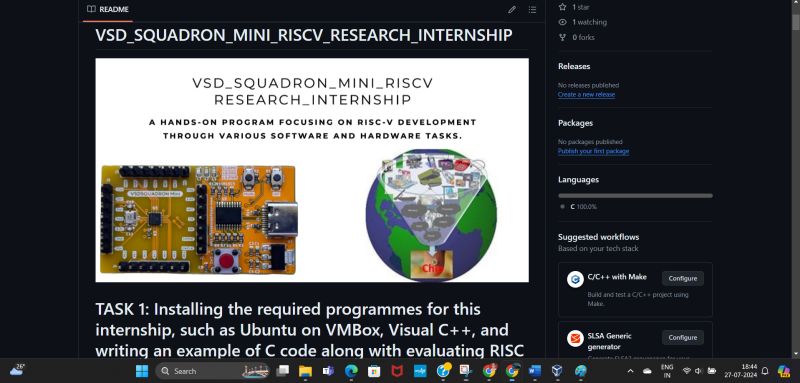Image resolution: width=800 pixels, height=383 pixels.
Task: Expand the system tray hidden icons chevron
Action: [x=630, y=371]
